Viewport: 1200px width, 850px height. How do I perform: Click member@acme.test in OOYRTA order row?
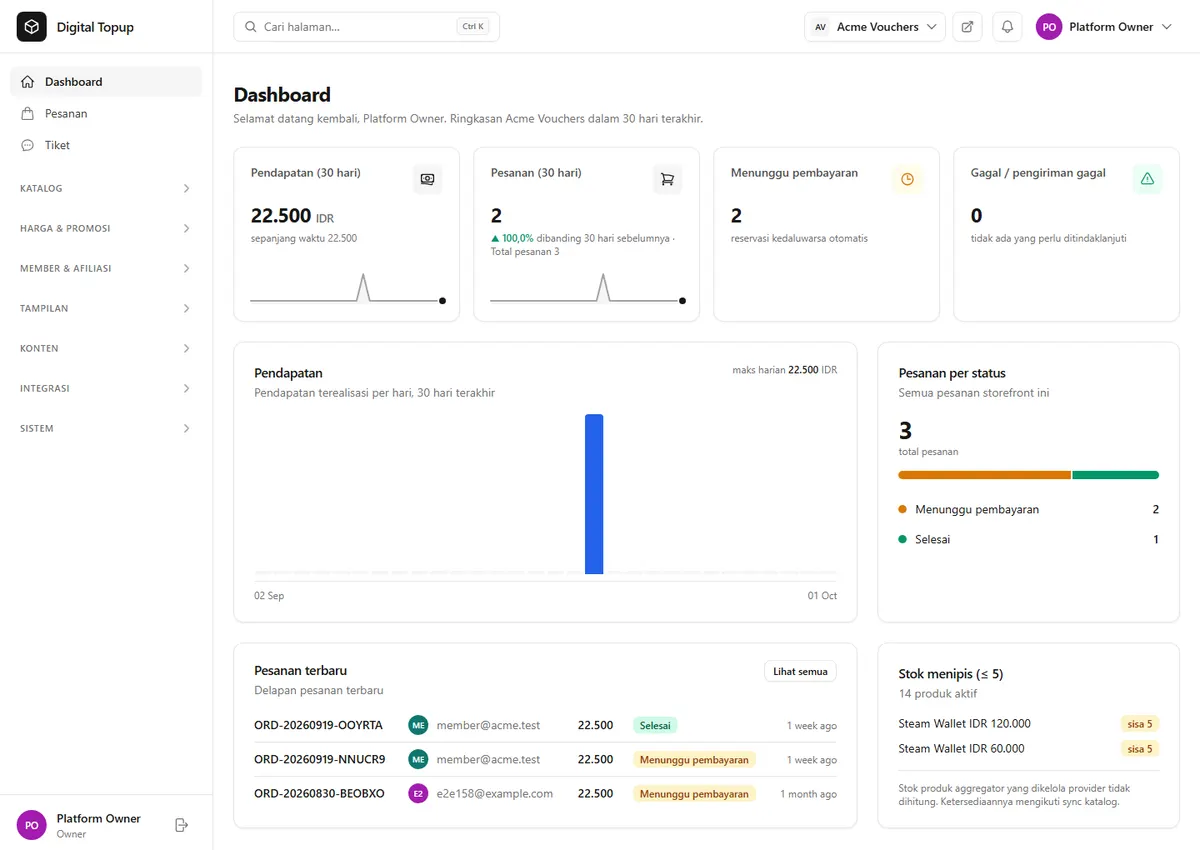(x=488, y=725)
